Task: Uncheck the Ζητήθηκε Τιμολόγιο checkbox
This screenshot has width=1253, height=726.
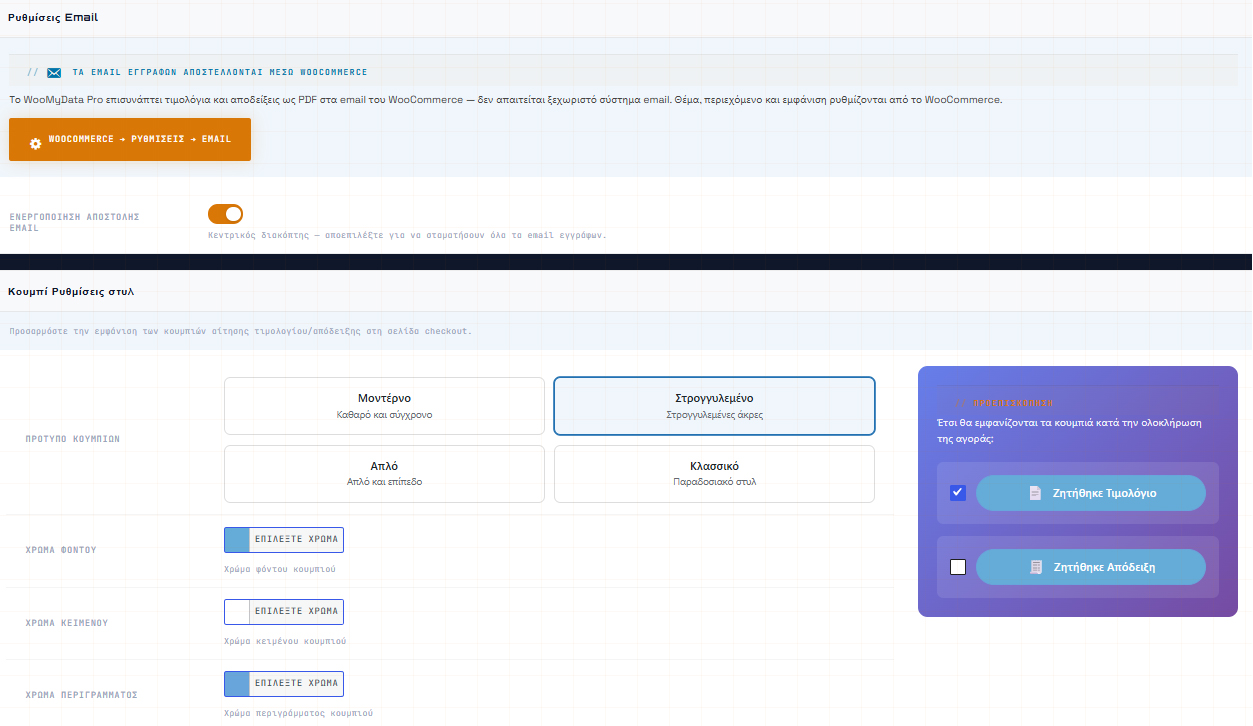Action: [x=958, y=493]
